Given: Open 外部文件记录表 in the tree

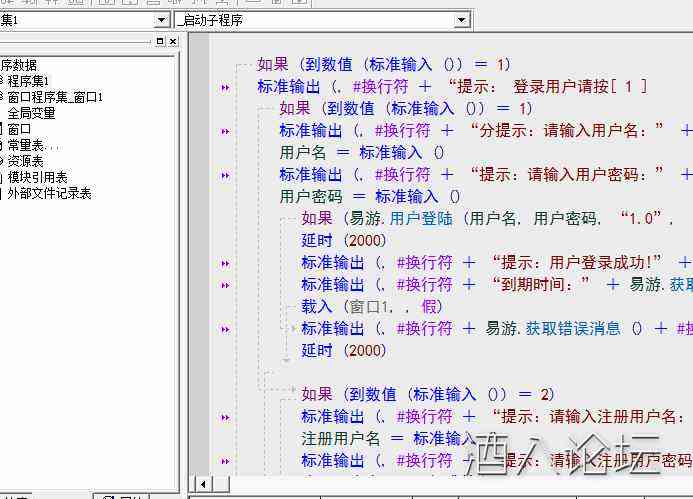Looking at the screenshot, I should (x=49, y=193).
